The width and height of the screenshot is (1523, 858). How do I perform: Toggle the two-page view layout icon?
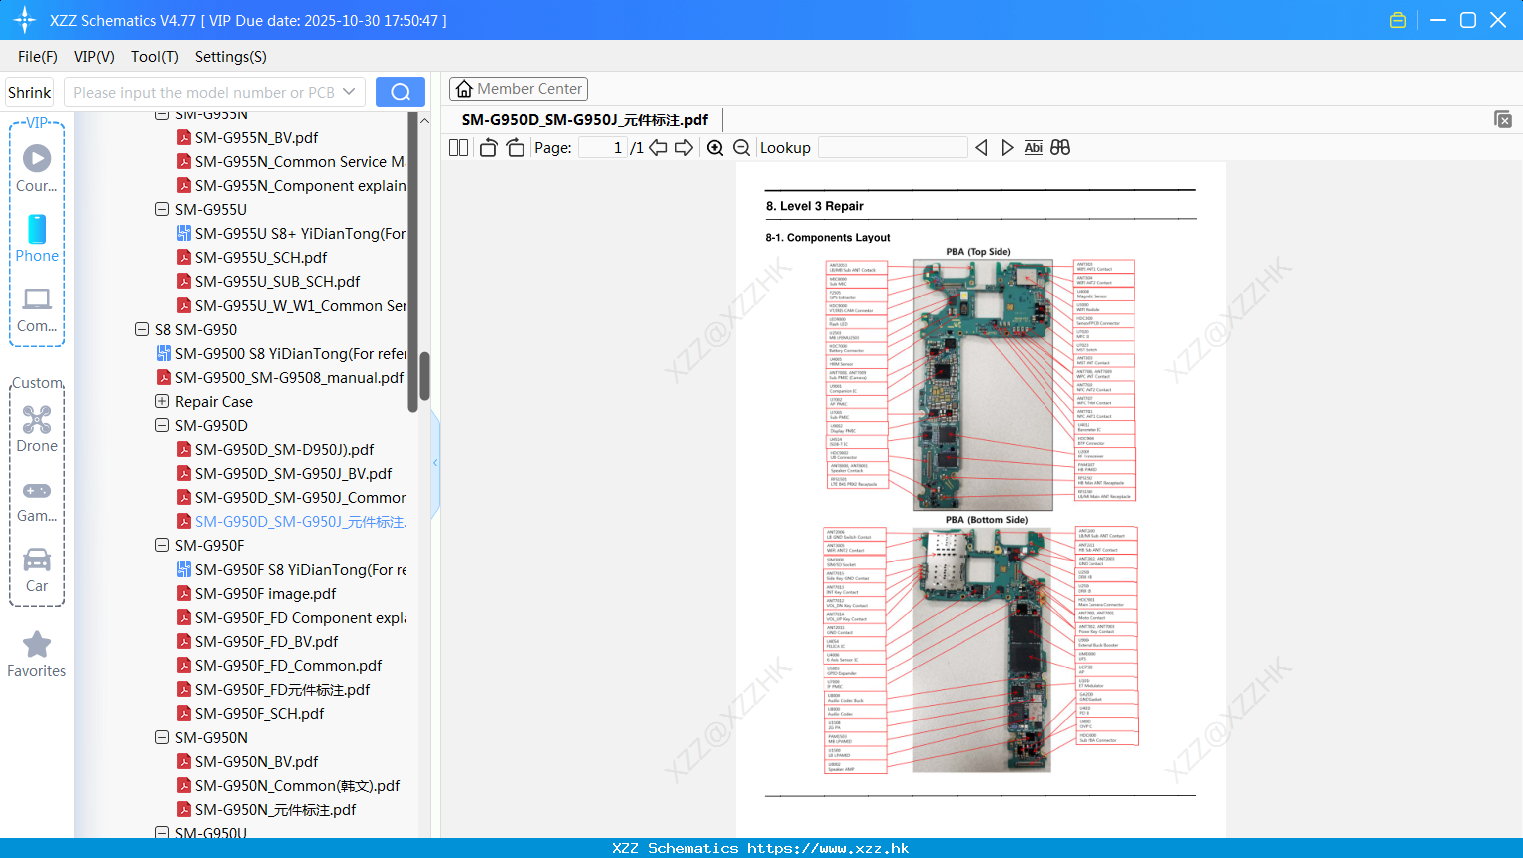pos(458,148)
